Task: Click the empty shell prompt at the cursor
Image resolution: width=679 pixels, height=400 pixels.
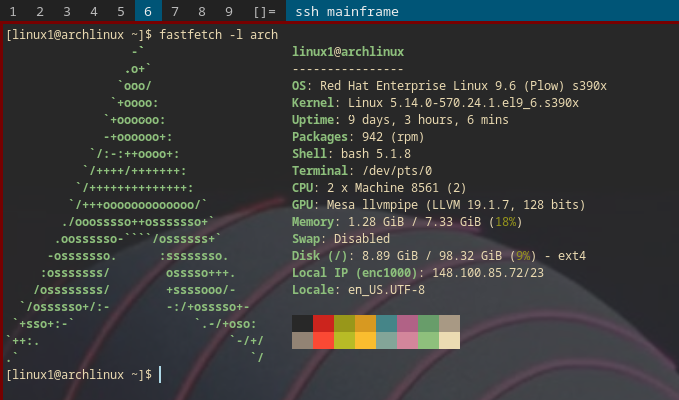Action: coord(160,374)
